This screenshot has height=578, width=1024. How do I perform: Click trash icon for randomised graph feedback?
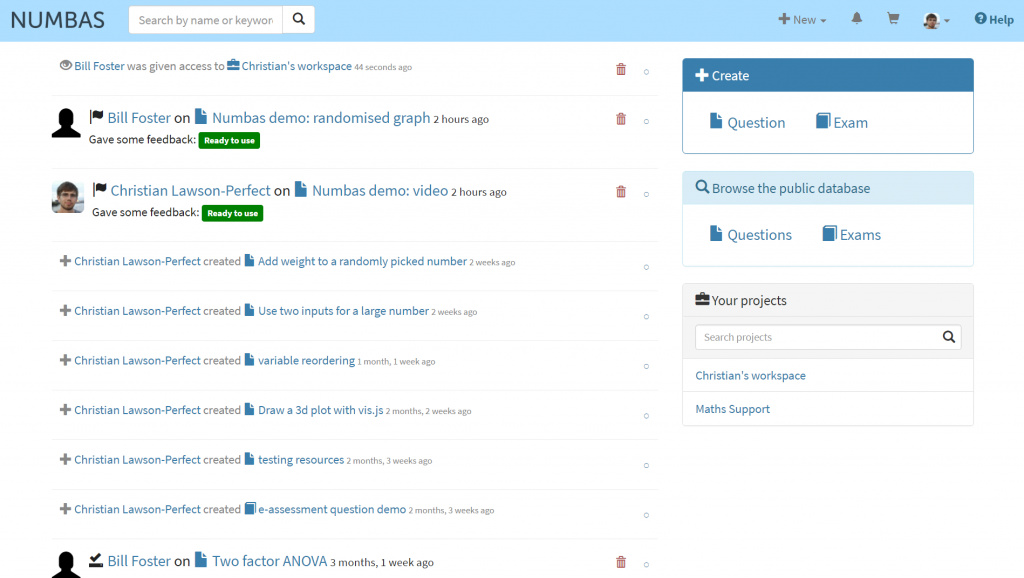coord(621,119)
